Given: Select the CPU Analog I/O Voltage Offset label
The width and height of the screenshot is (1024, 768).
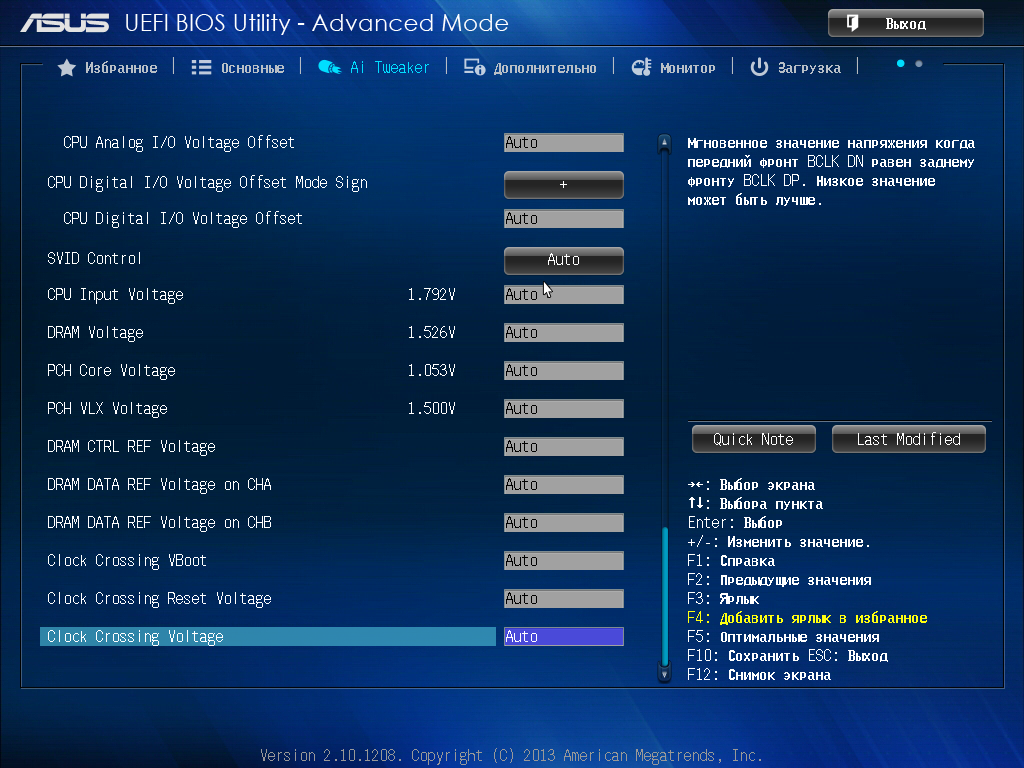Looking at the screenshot, I should (x=178, y=143).
